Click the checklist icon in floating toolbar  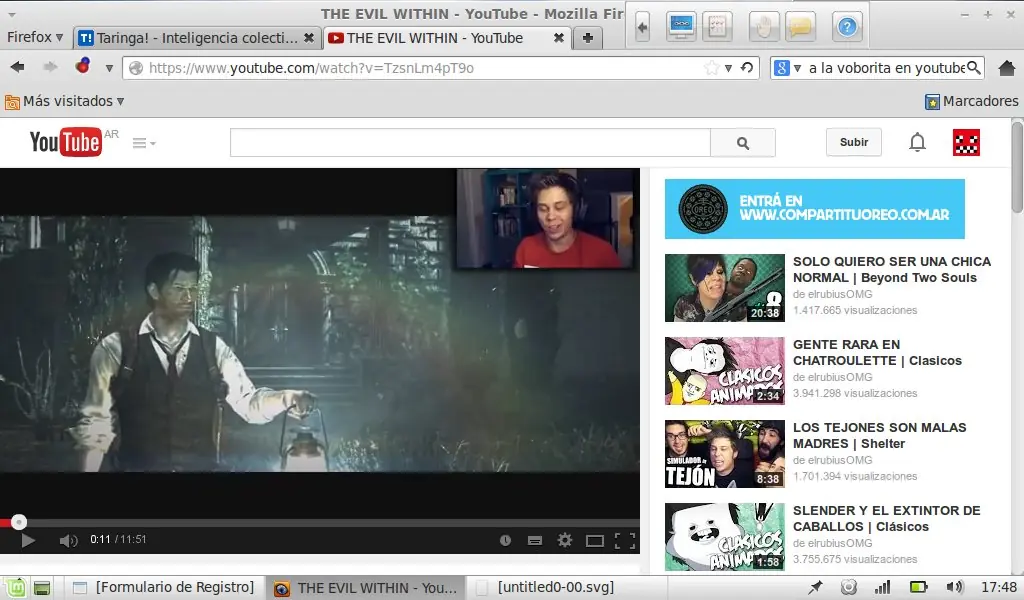717,26
